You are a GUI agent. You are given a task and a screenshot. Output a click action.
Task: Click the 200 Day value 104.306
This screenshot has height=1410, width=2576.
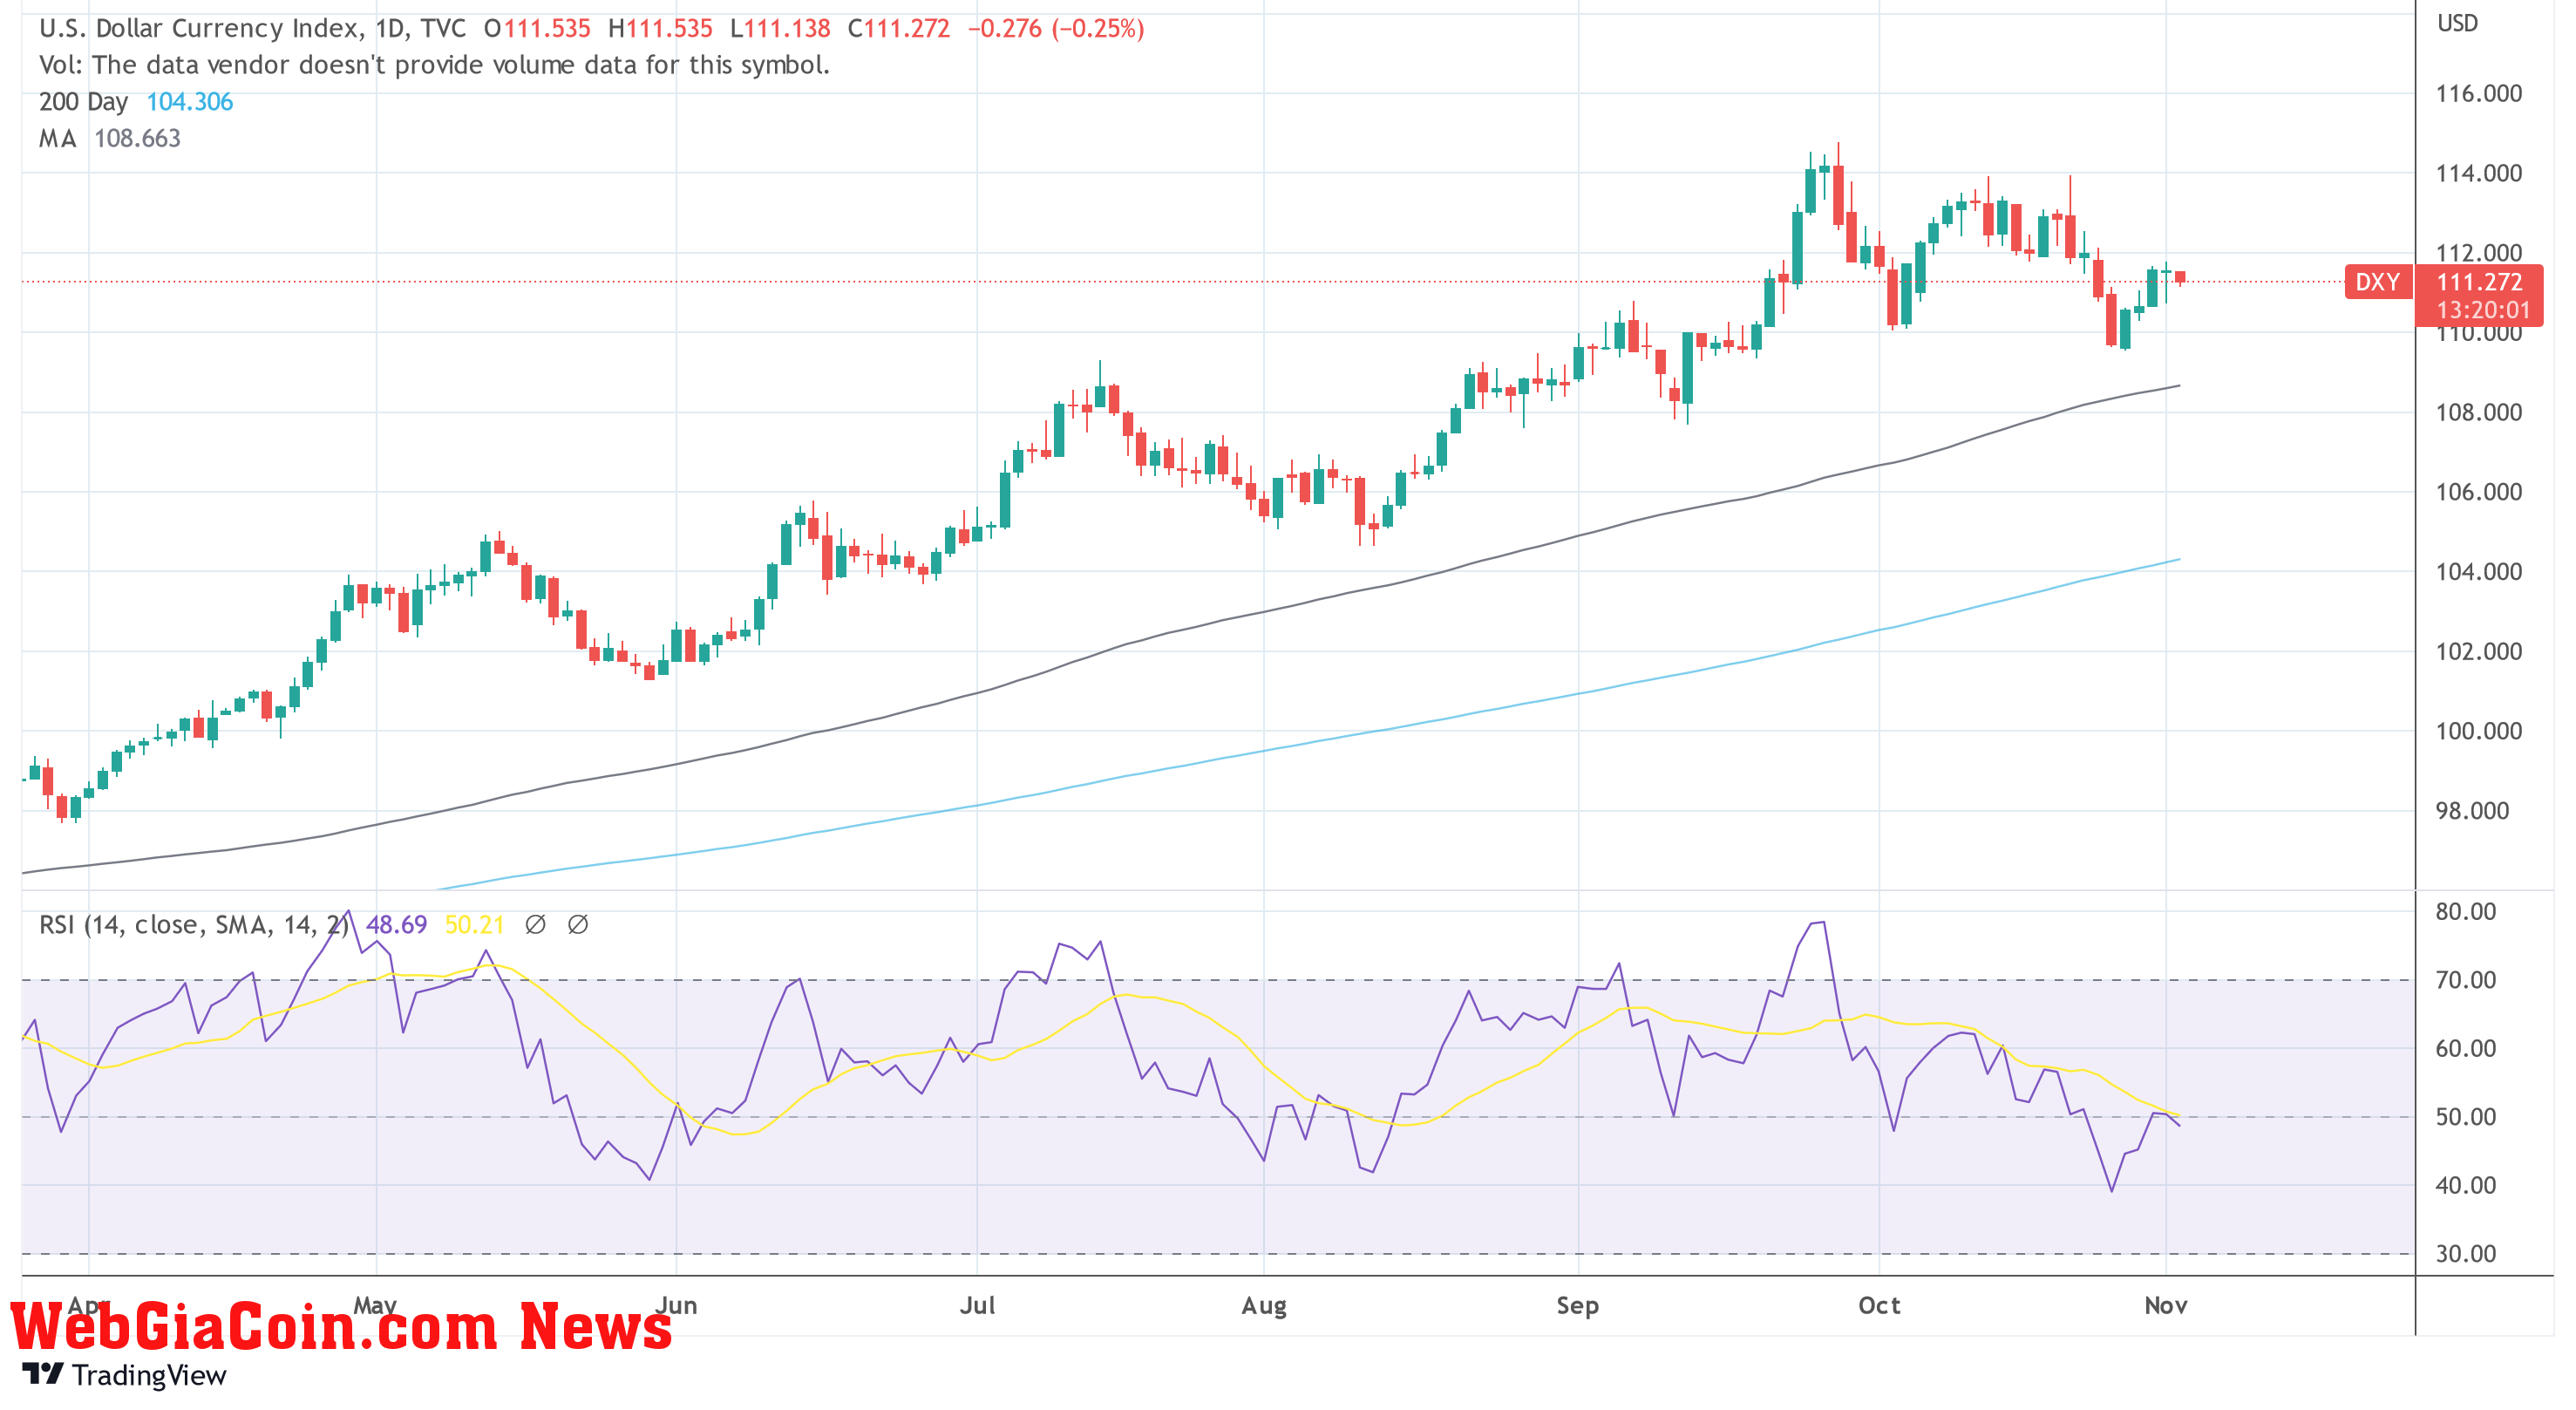[x=190, y=102]
